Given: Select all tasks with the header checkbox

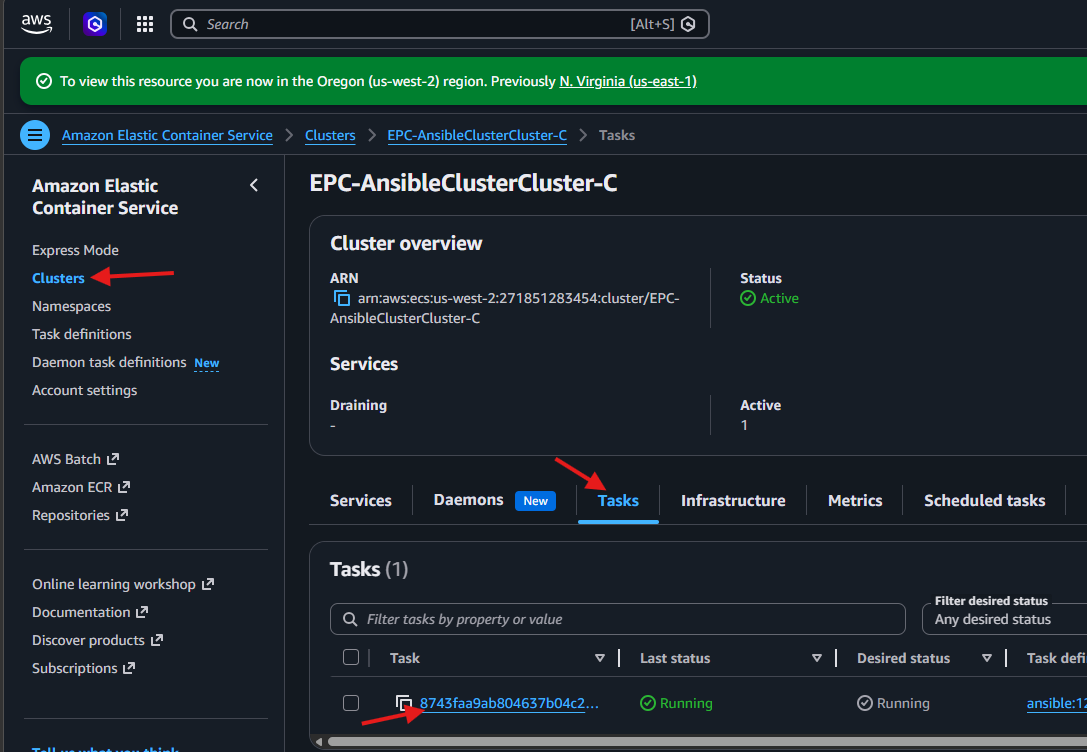Looking at the screenshot, I should click(x=351, y=657).
